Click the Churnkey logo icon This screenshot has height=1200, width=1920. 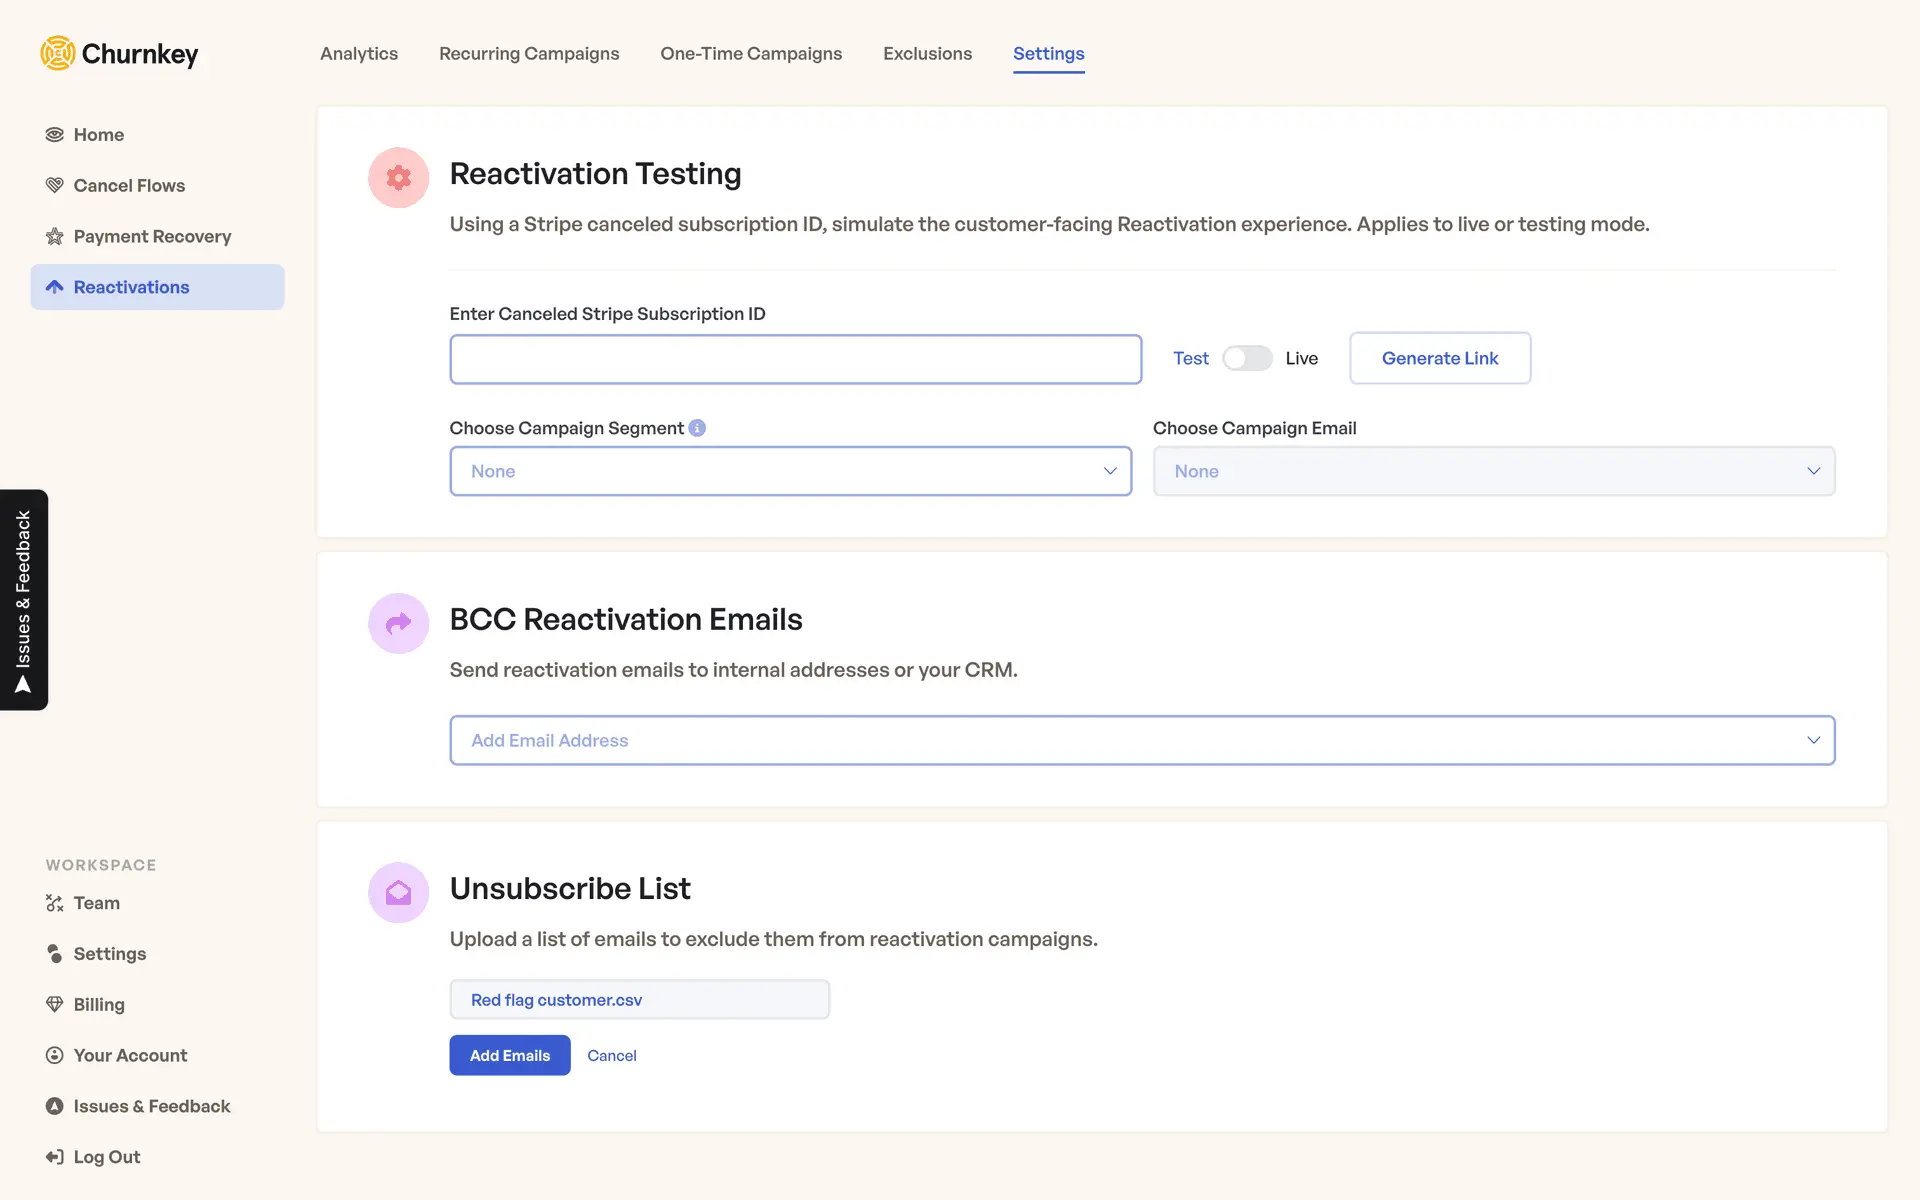tap(58, 53)
